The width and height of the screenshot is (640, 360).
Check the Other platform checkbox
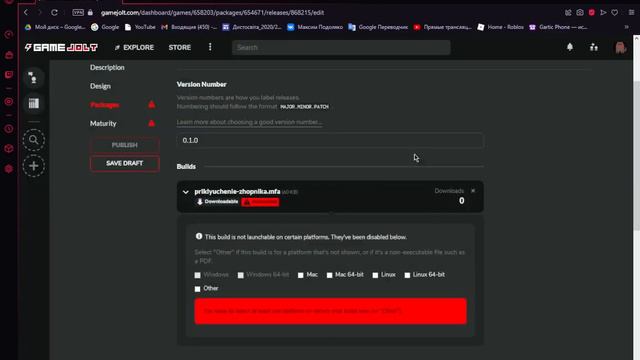[198, 289]
